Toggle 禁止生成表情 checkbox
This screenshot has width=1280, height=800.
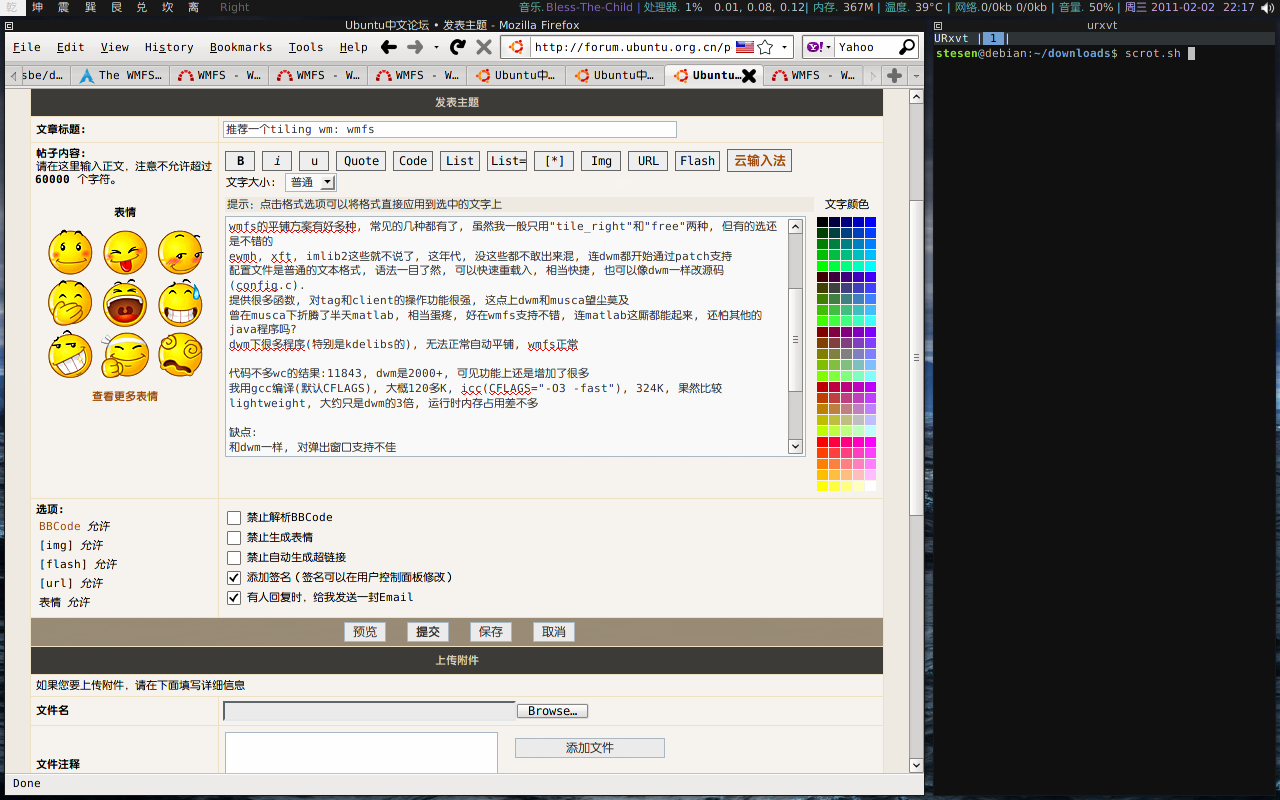[x=234, y=538]
